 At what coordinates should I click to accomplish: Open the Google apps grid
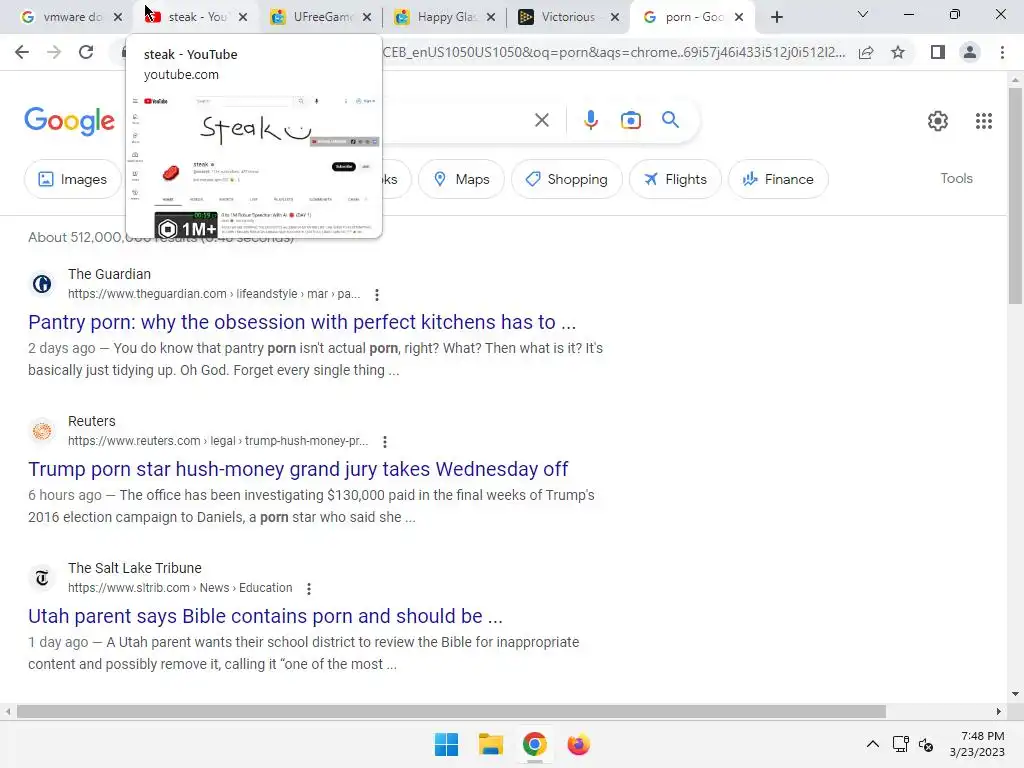[x=984, y=121]
